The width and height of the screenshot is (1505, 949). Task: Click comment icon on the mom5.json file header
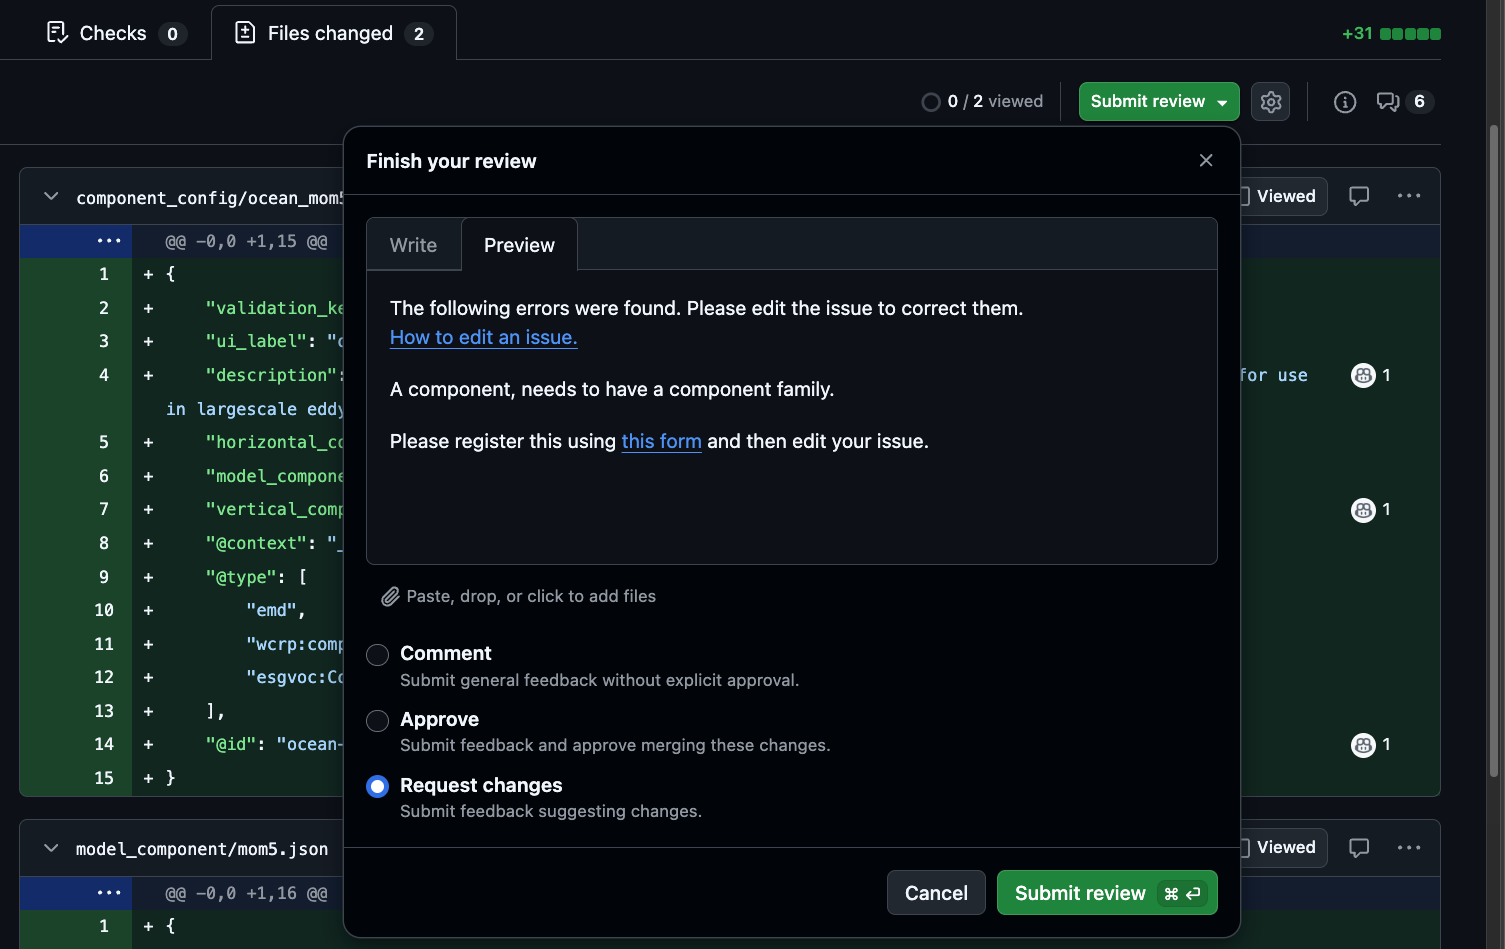[1358, 848]
